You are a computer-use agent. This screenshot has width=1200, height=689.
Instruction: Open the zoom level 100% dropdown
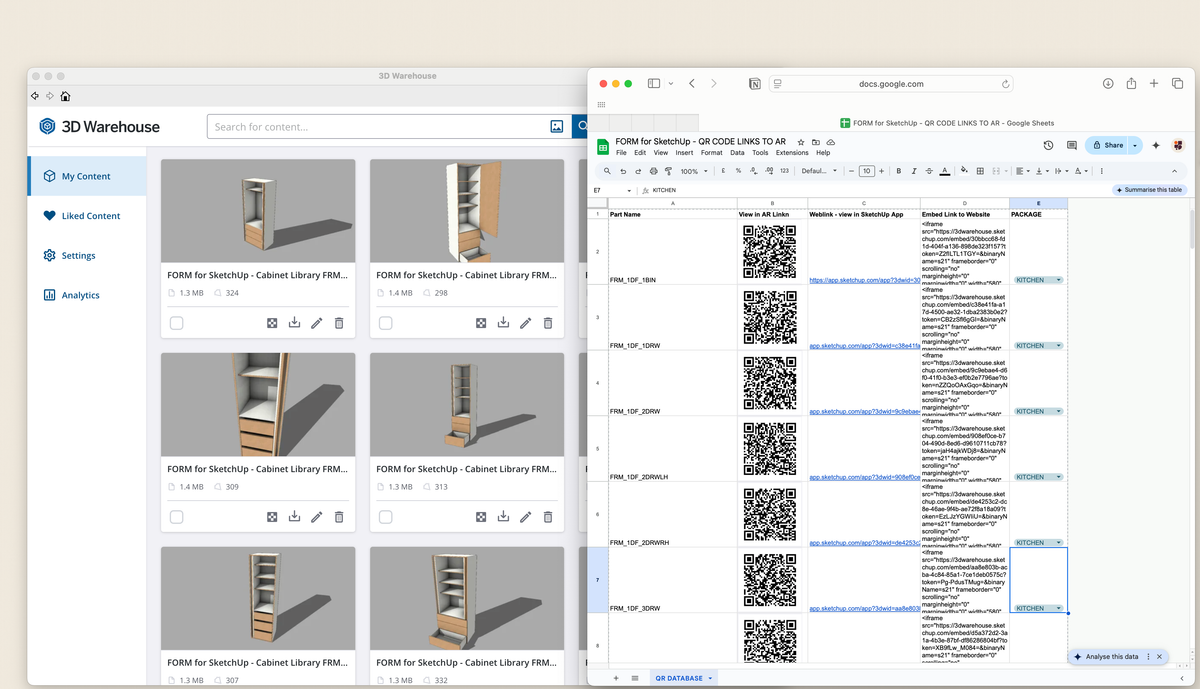[x=692, y=170]
